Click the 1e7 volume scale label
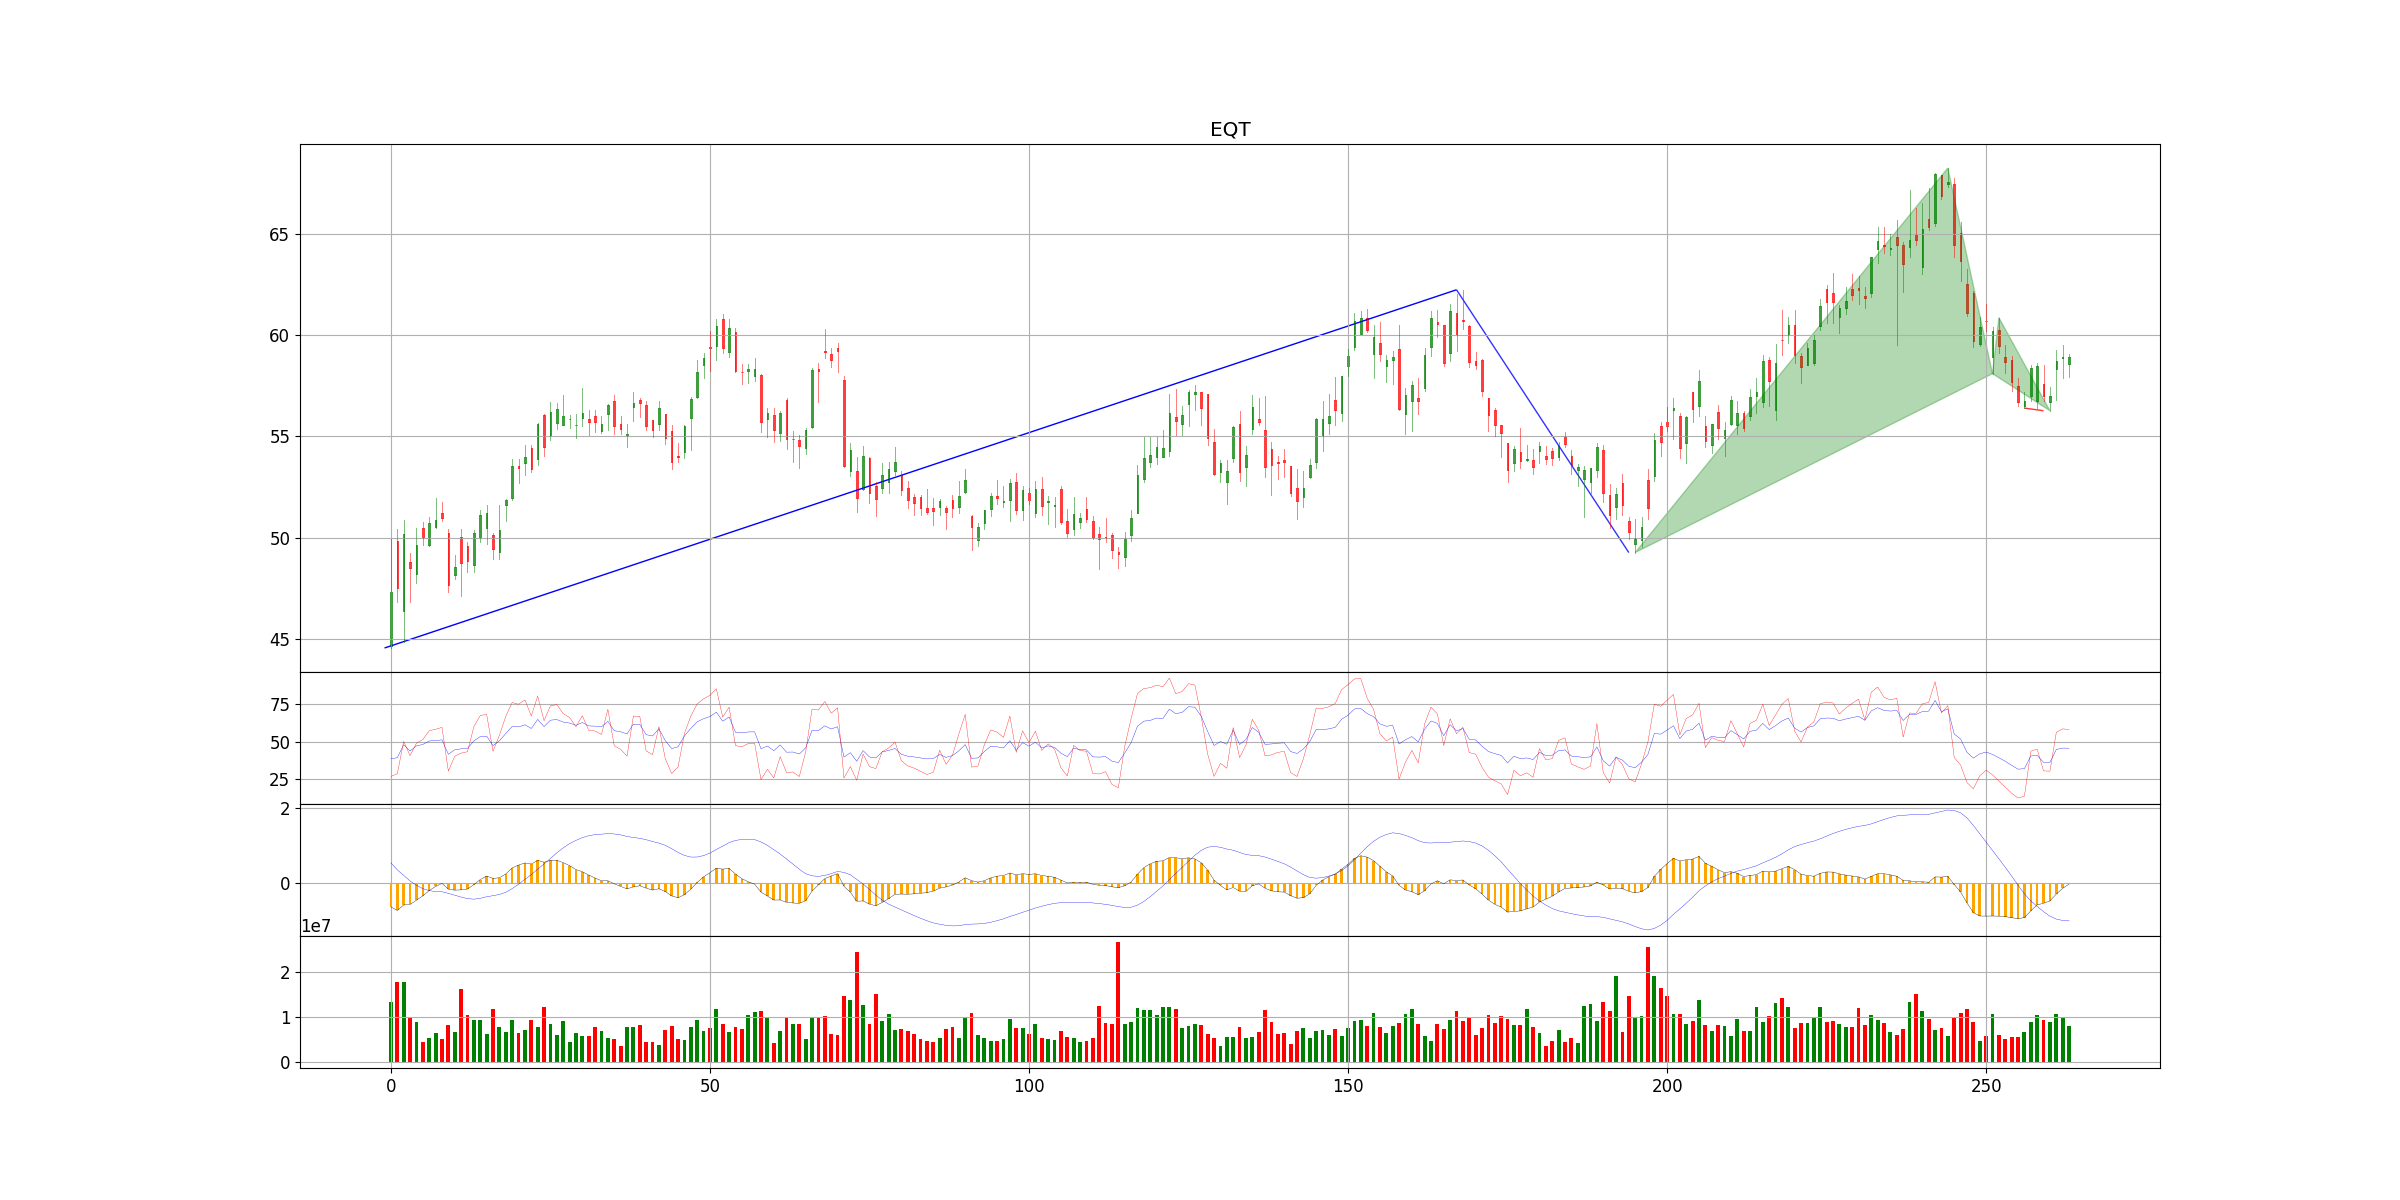 click(316, 927)
